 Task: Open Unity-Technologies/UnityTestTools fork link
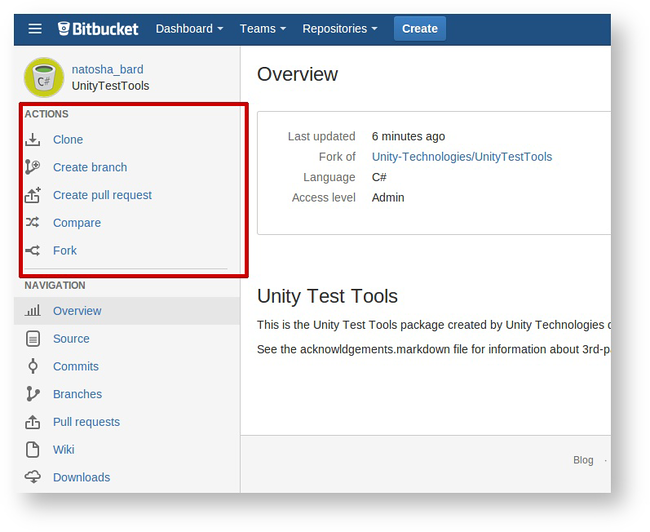point(461,157)
